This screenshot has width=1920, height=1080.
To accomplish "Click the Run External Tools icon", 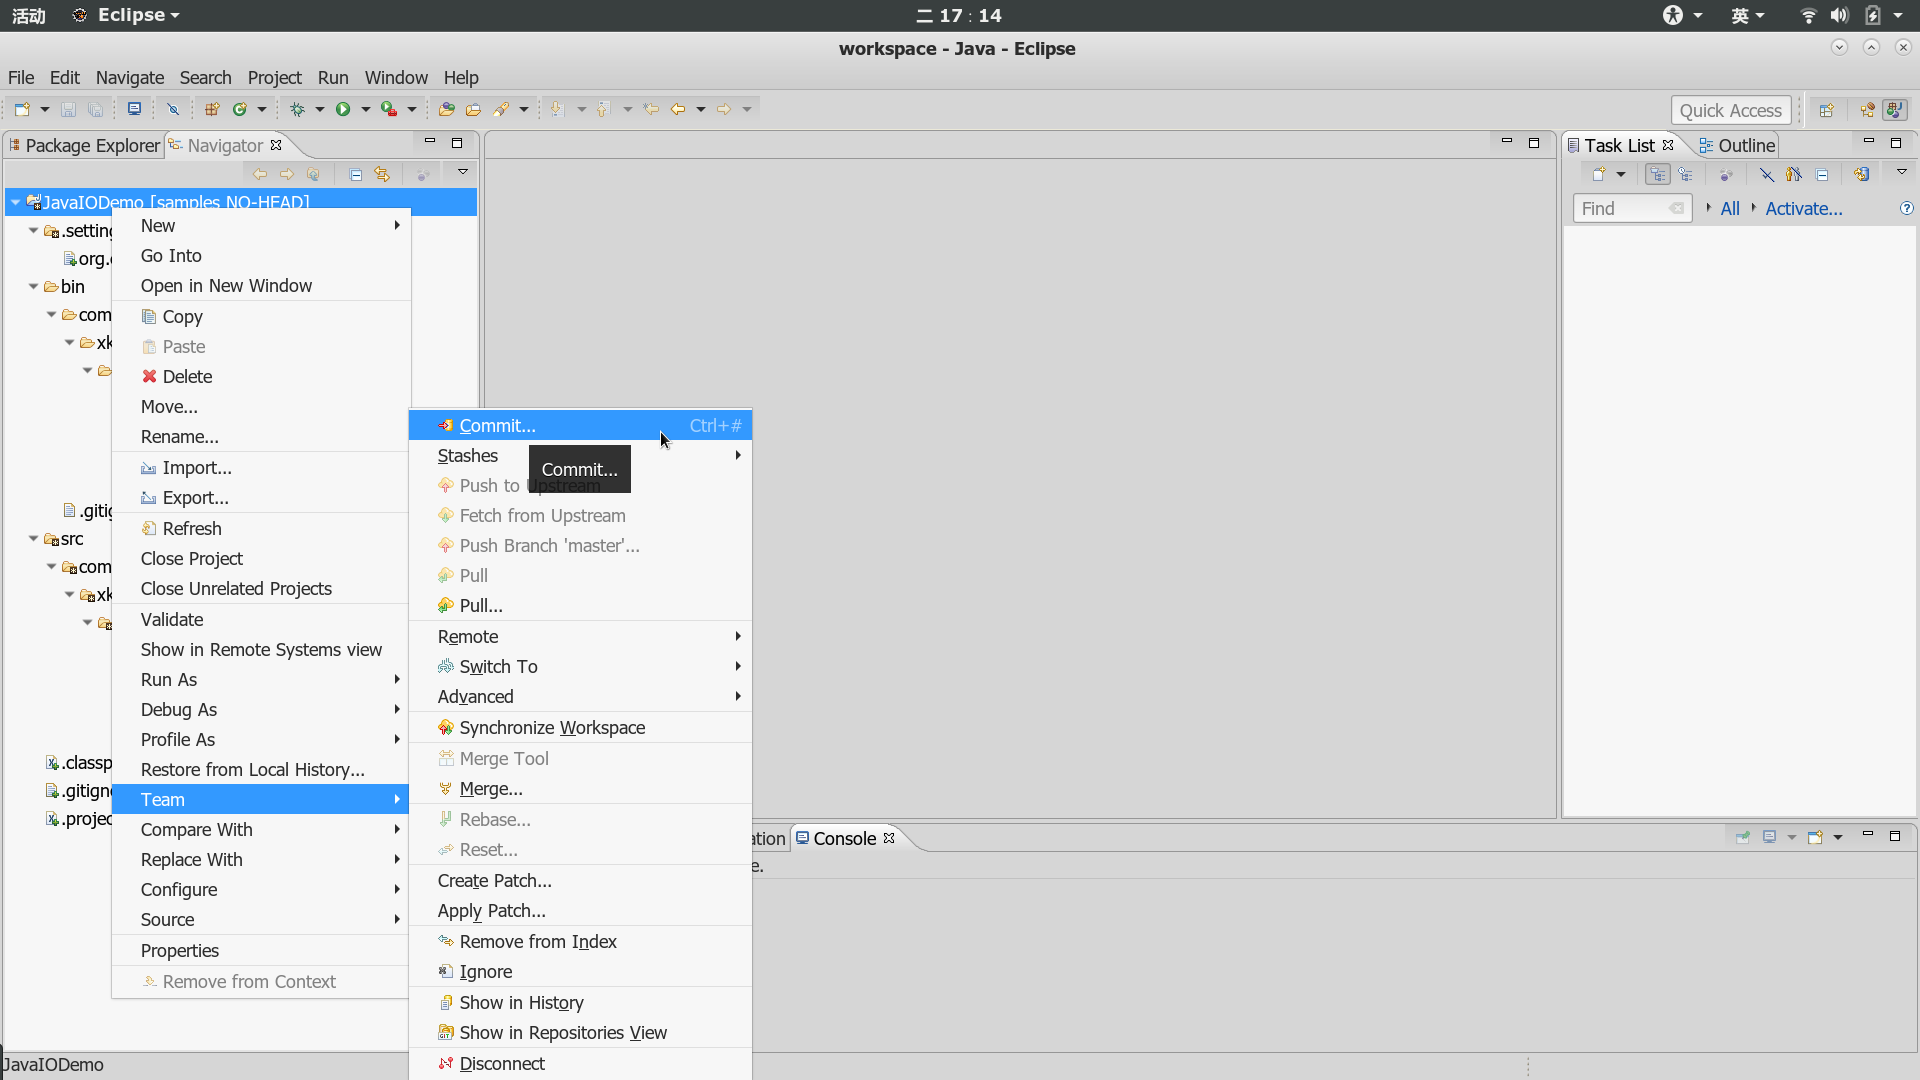I will pyautogui.click(x=389, y=109).
